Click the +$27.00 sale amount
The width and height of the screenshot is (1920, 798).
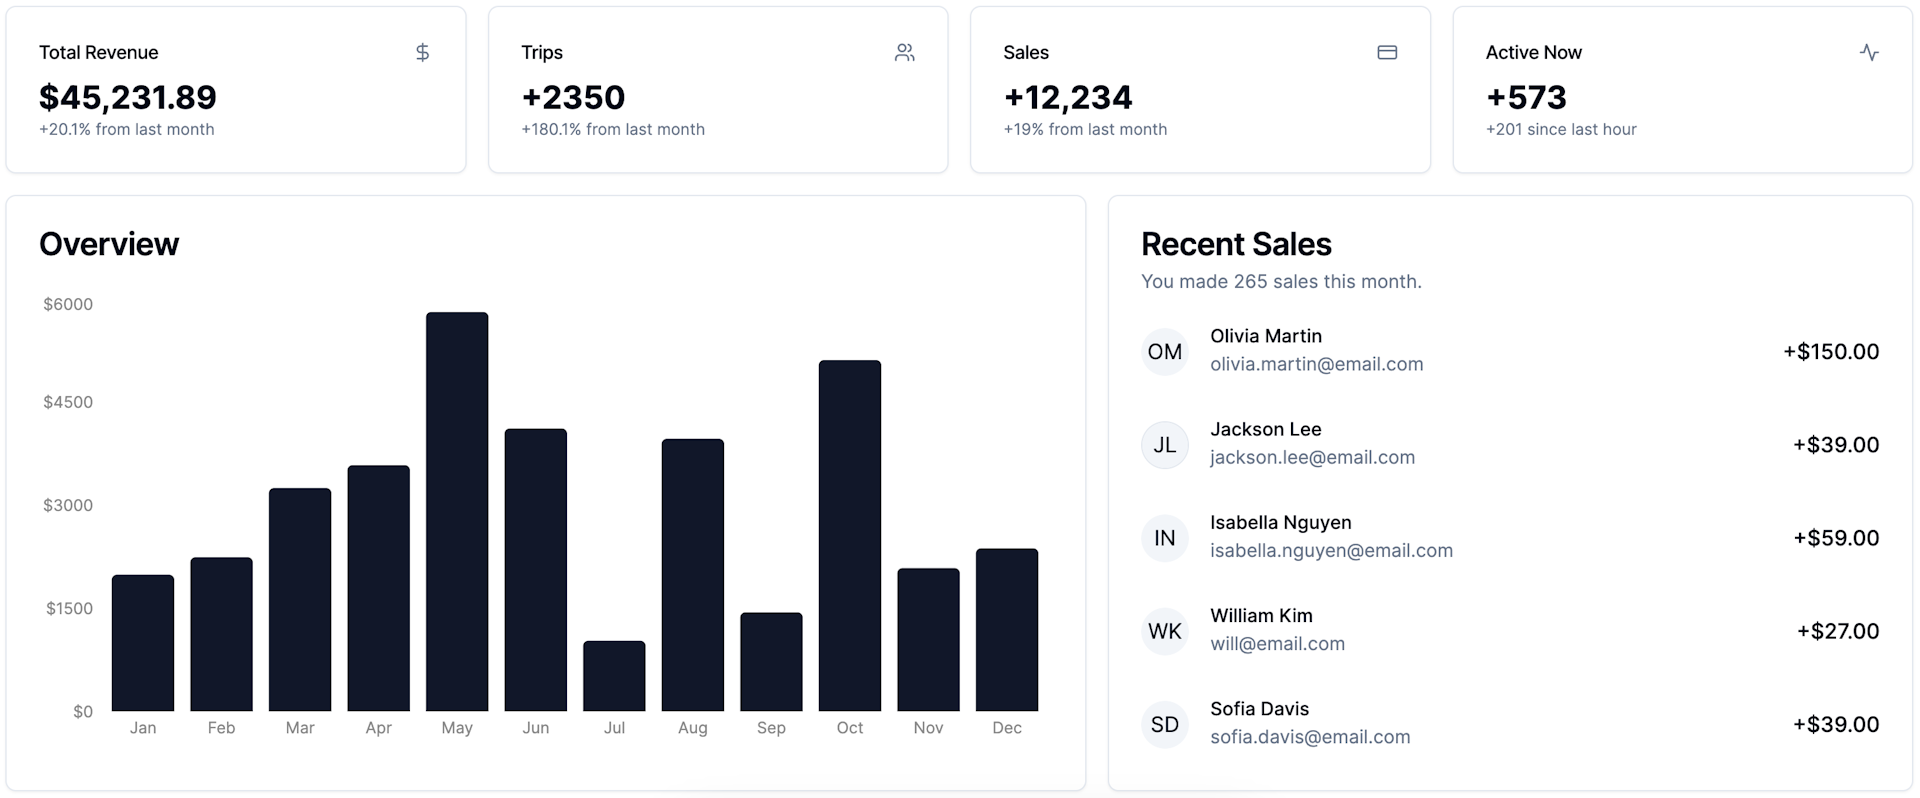tap(1838, 631)
